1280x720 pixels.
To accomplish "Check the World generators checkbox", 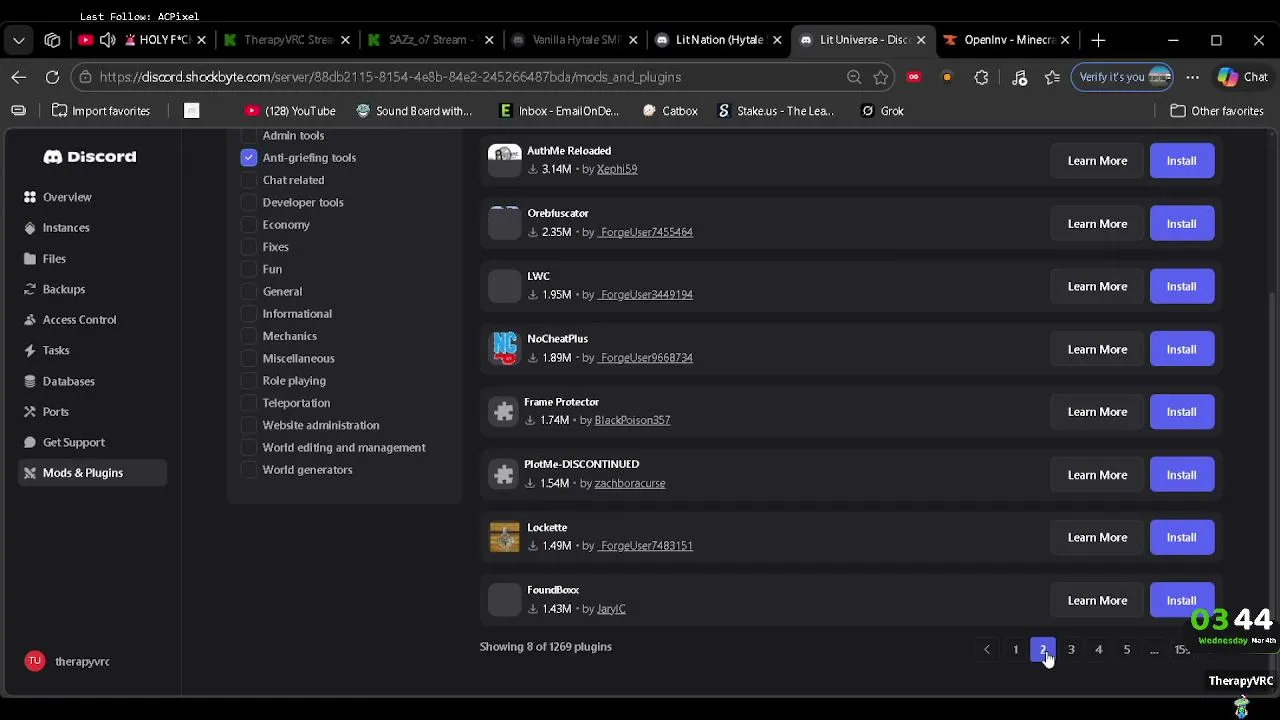I will (249, 470).
